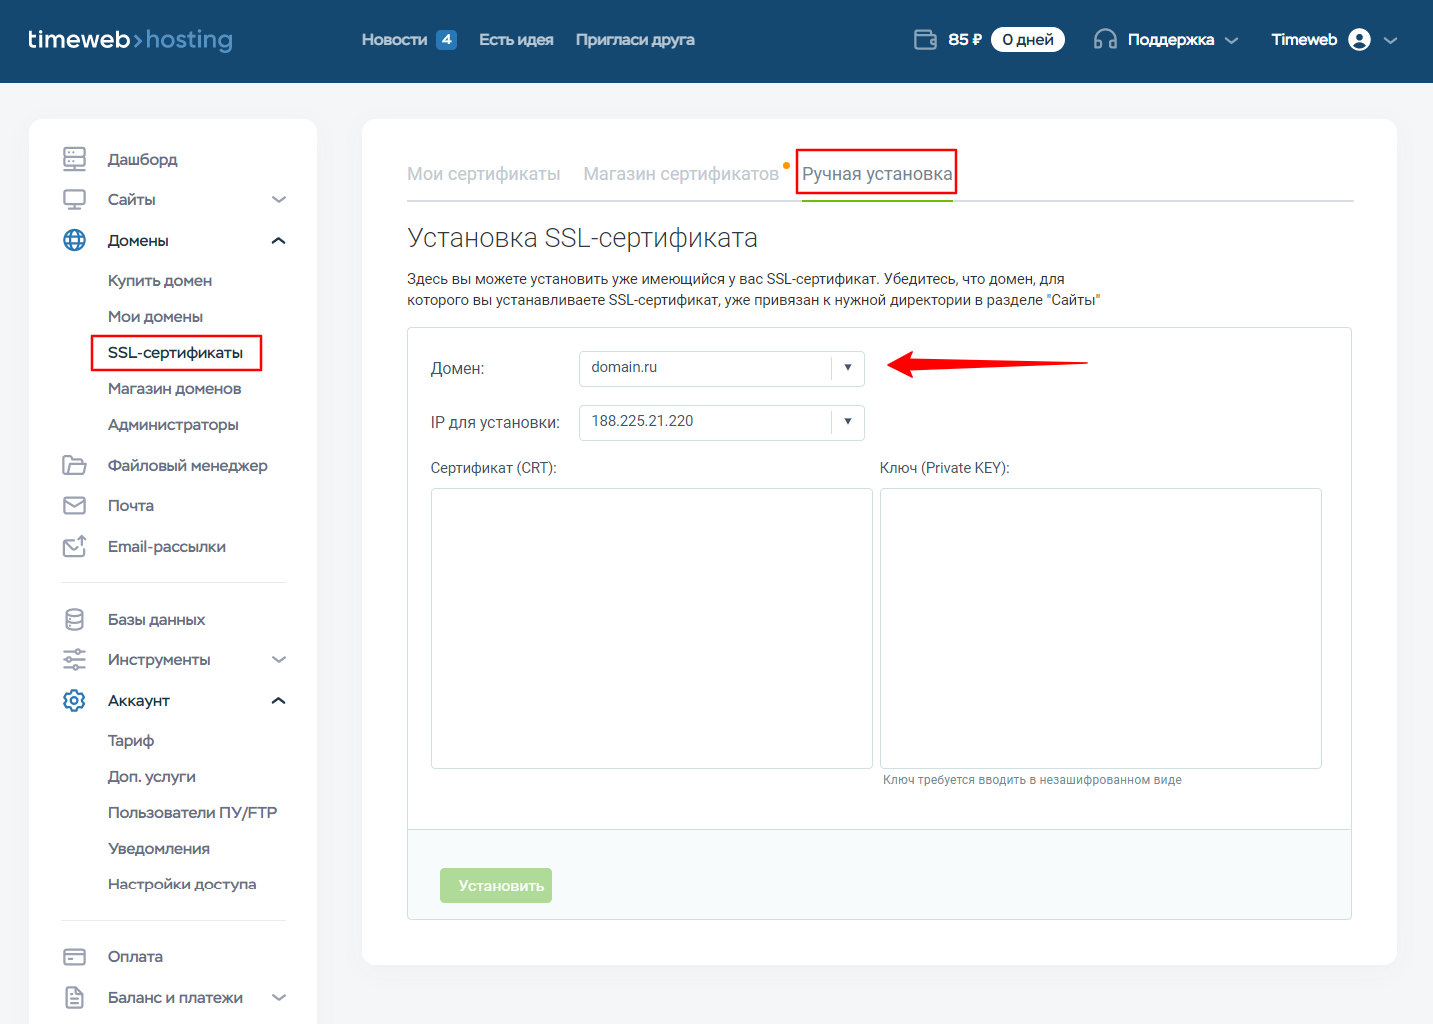Screen dimensions: 1433x1024
Task: Expand the Сайты sidebar section
Action: point(279,200)
